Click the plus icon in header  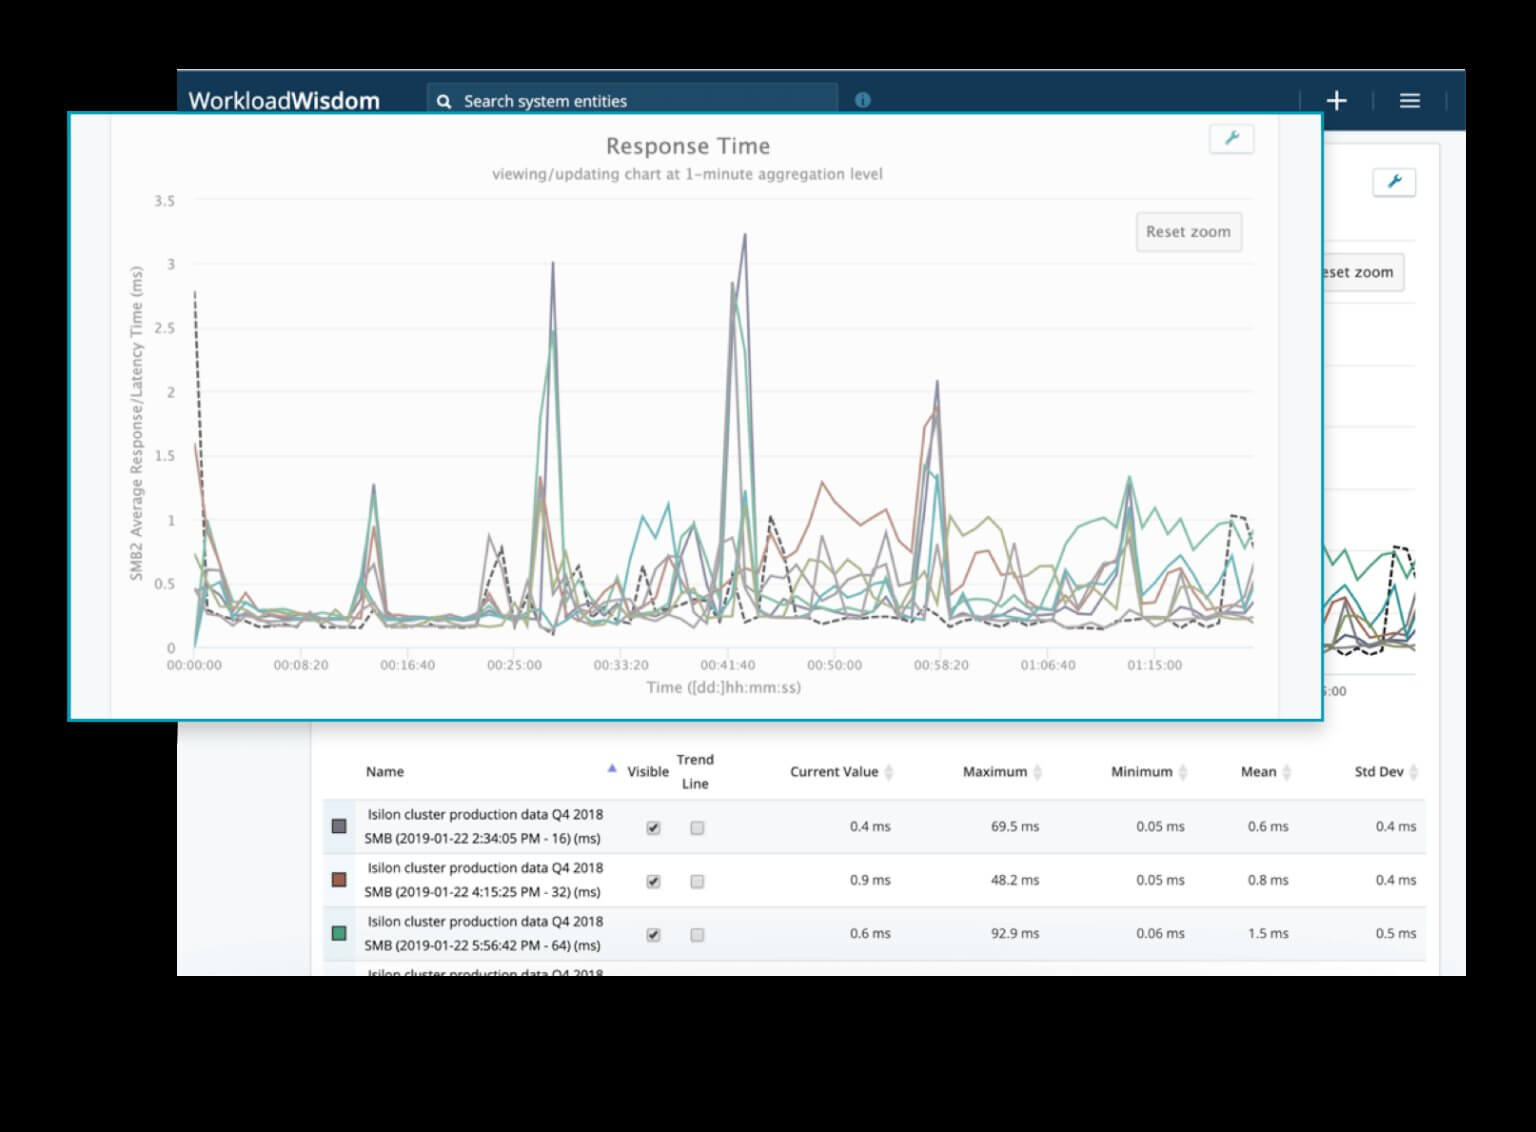point(1336,100)
